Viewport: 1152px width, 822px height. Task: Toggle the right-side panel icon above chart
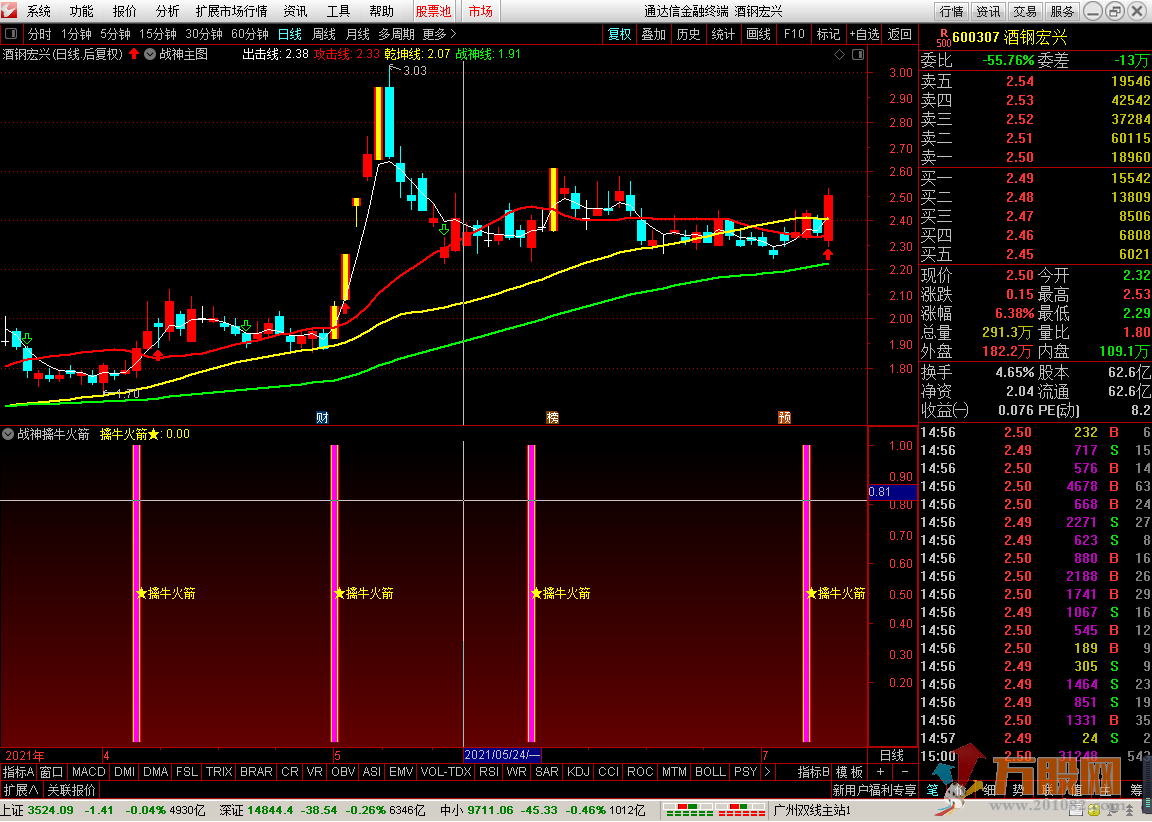(857, 54)
